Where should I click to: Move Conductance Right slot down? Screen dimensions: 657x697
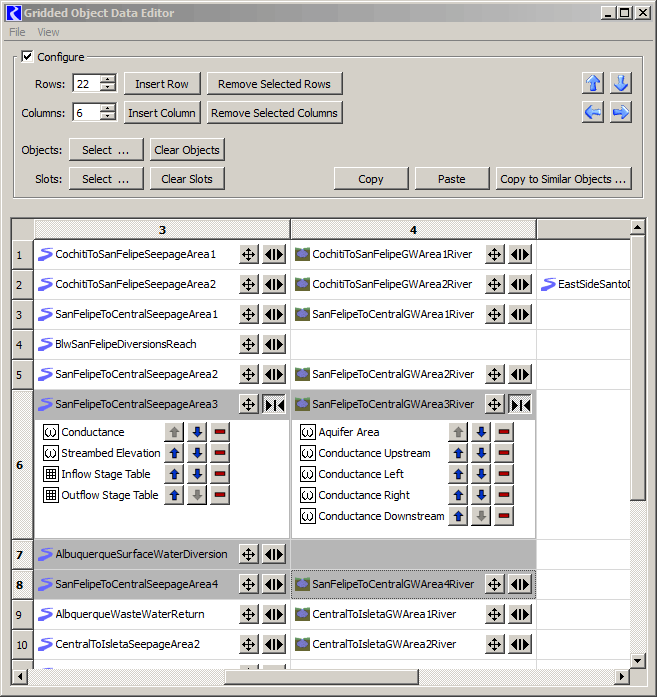(481, 495)
